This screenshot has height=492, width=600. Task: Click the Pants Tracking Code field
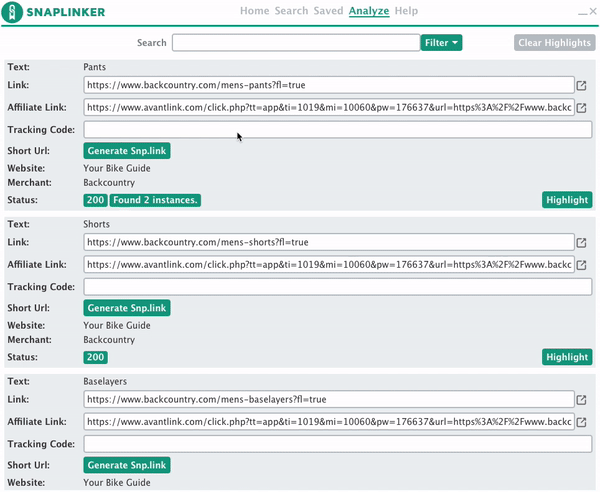click(338, 130)
